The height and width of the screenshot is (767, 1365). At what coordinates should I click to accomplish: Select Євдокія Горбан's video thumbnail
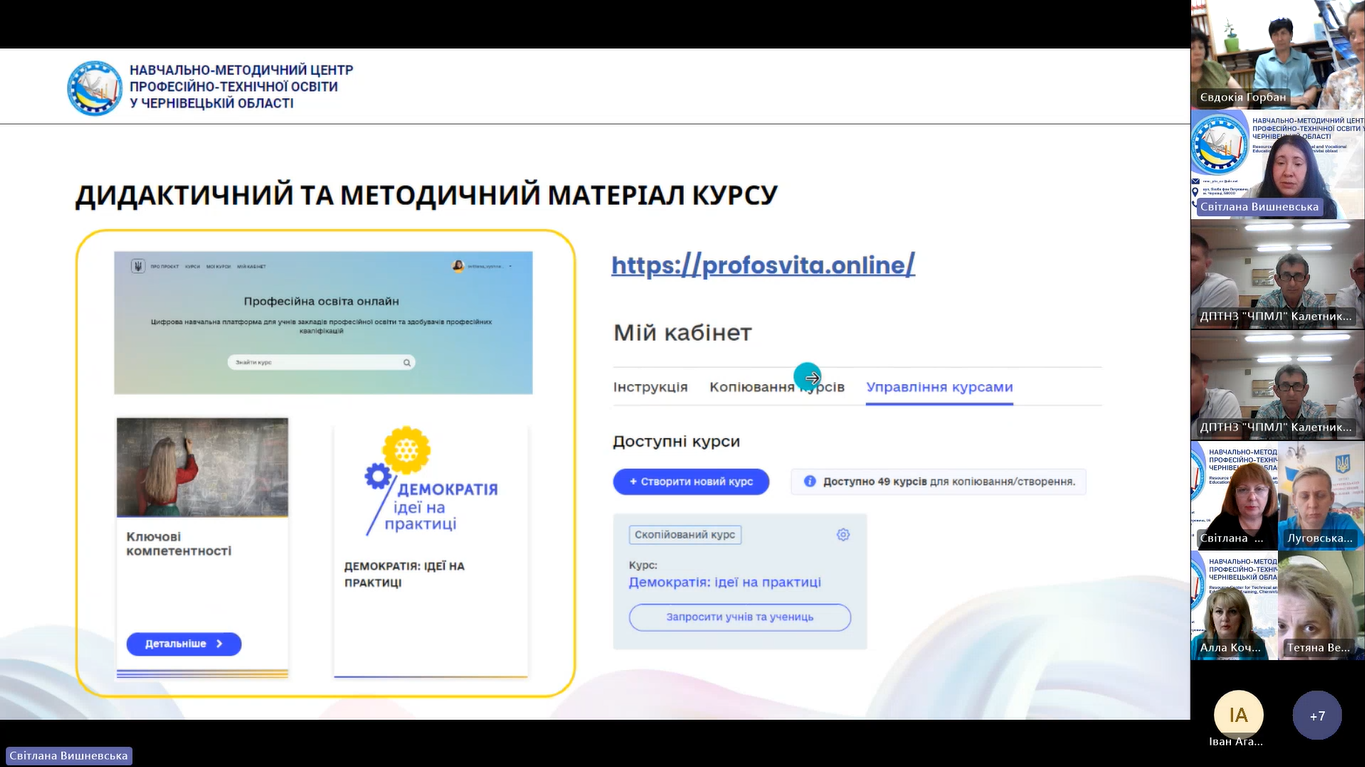[x=1277, y=54]
